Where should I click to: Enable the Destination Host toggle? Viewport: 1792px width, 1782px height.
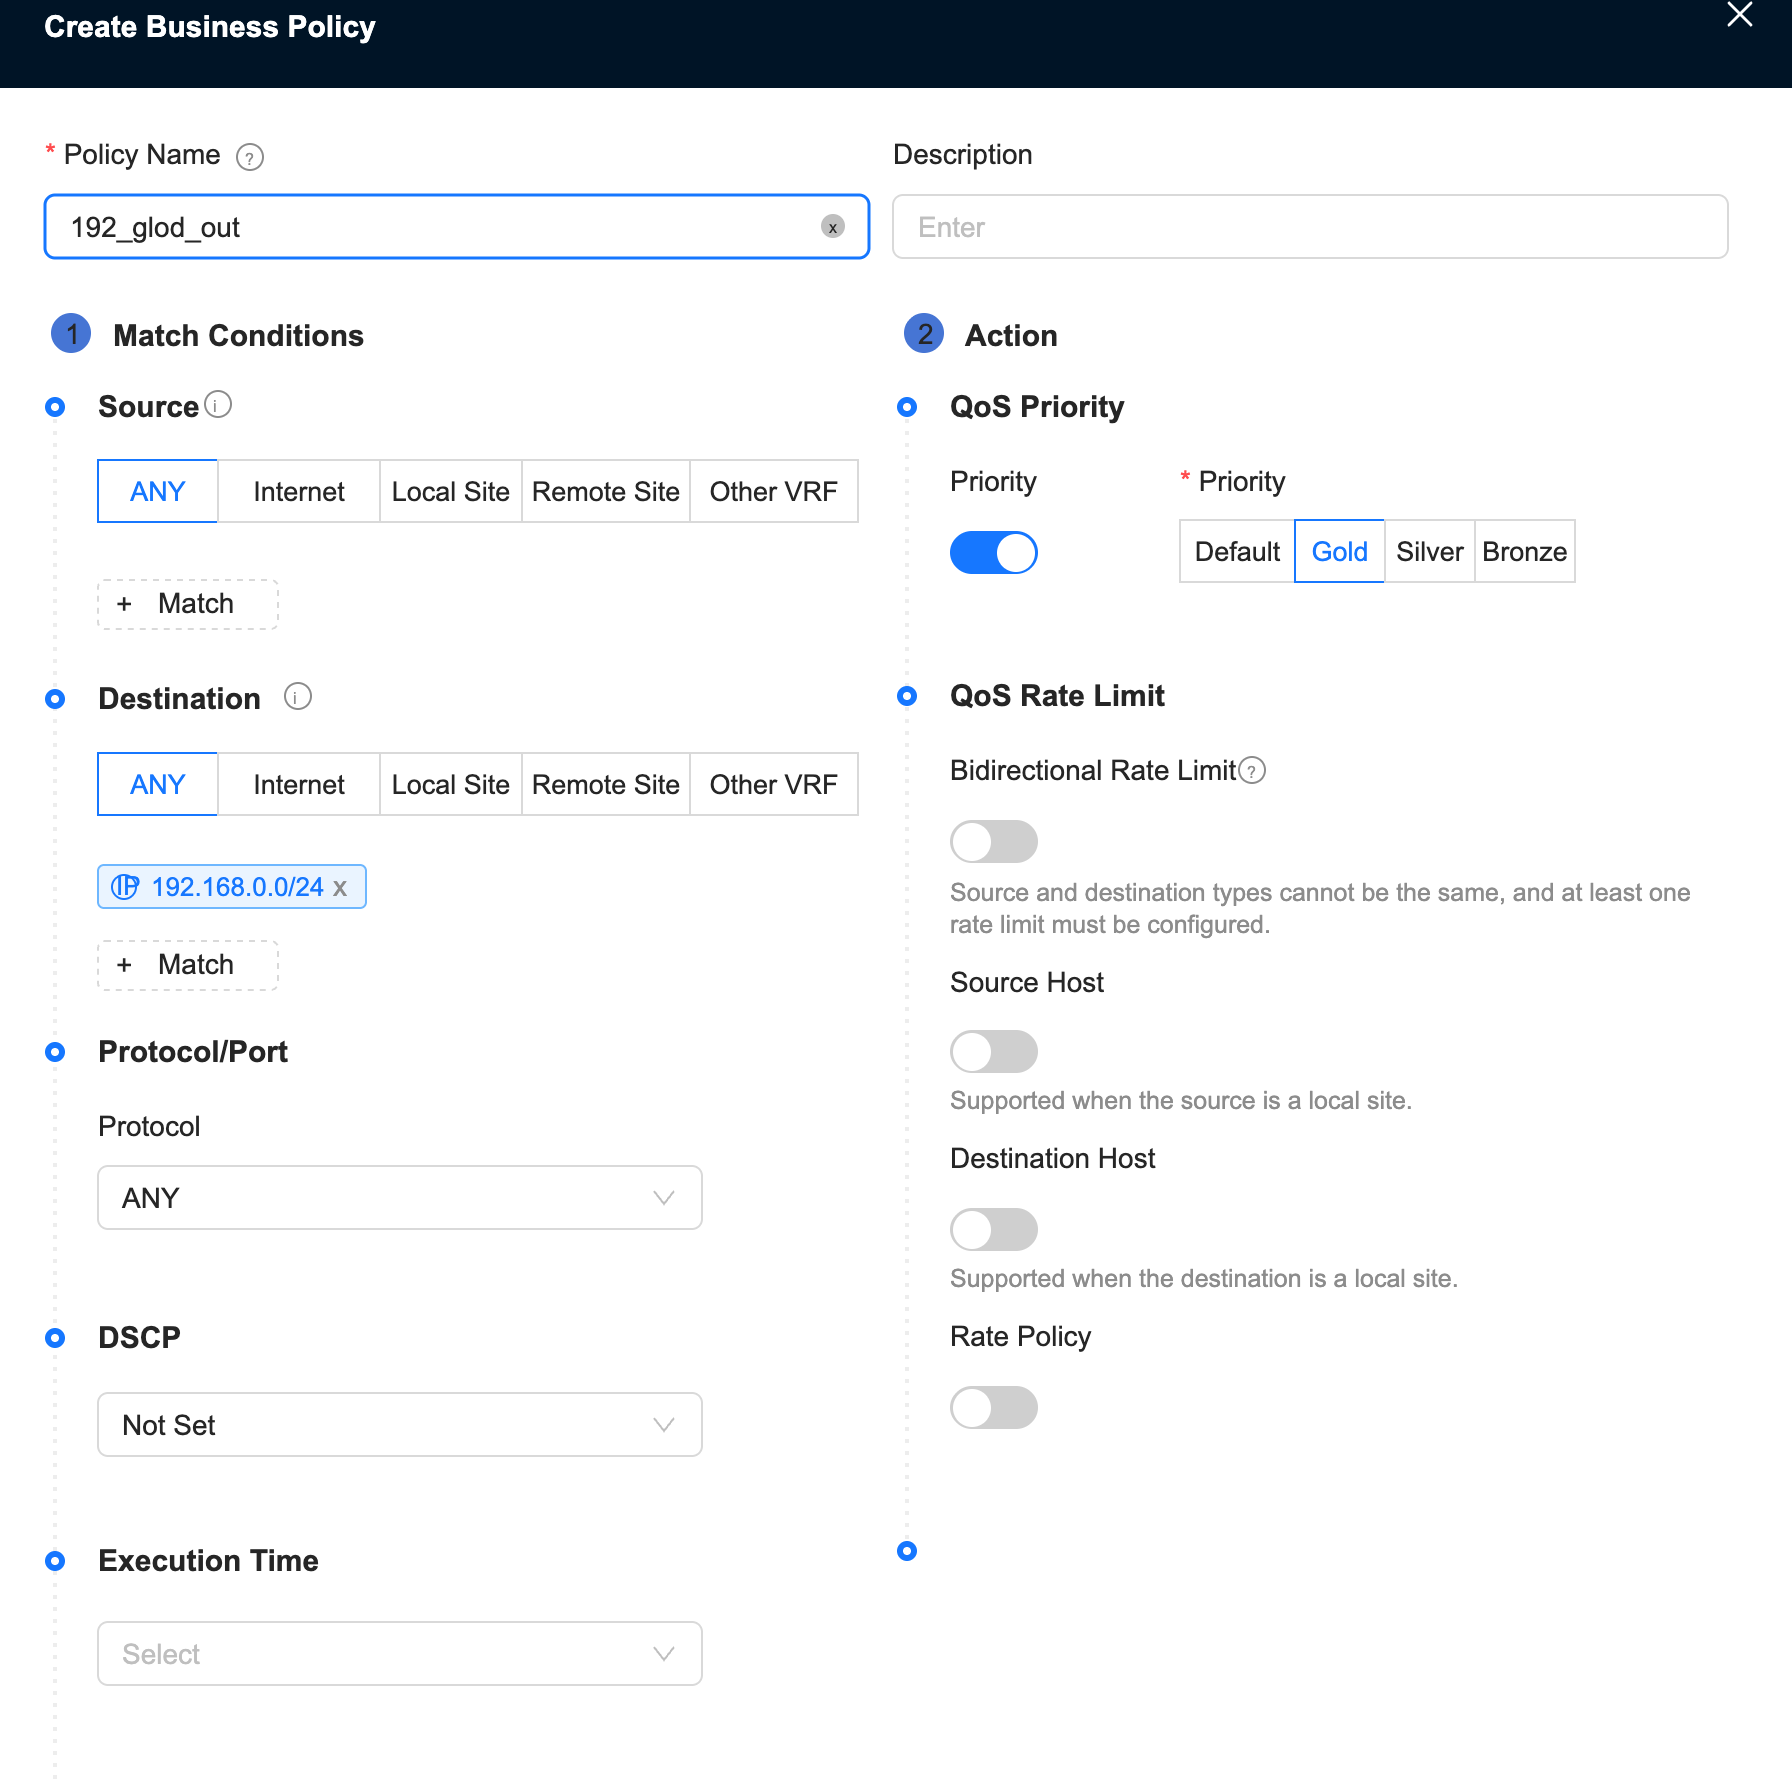[994, 1229]
